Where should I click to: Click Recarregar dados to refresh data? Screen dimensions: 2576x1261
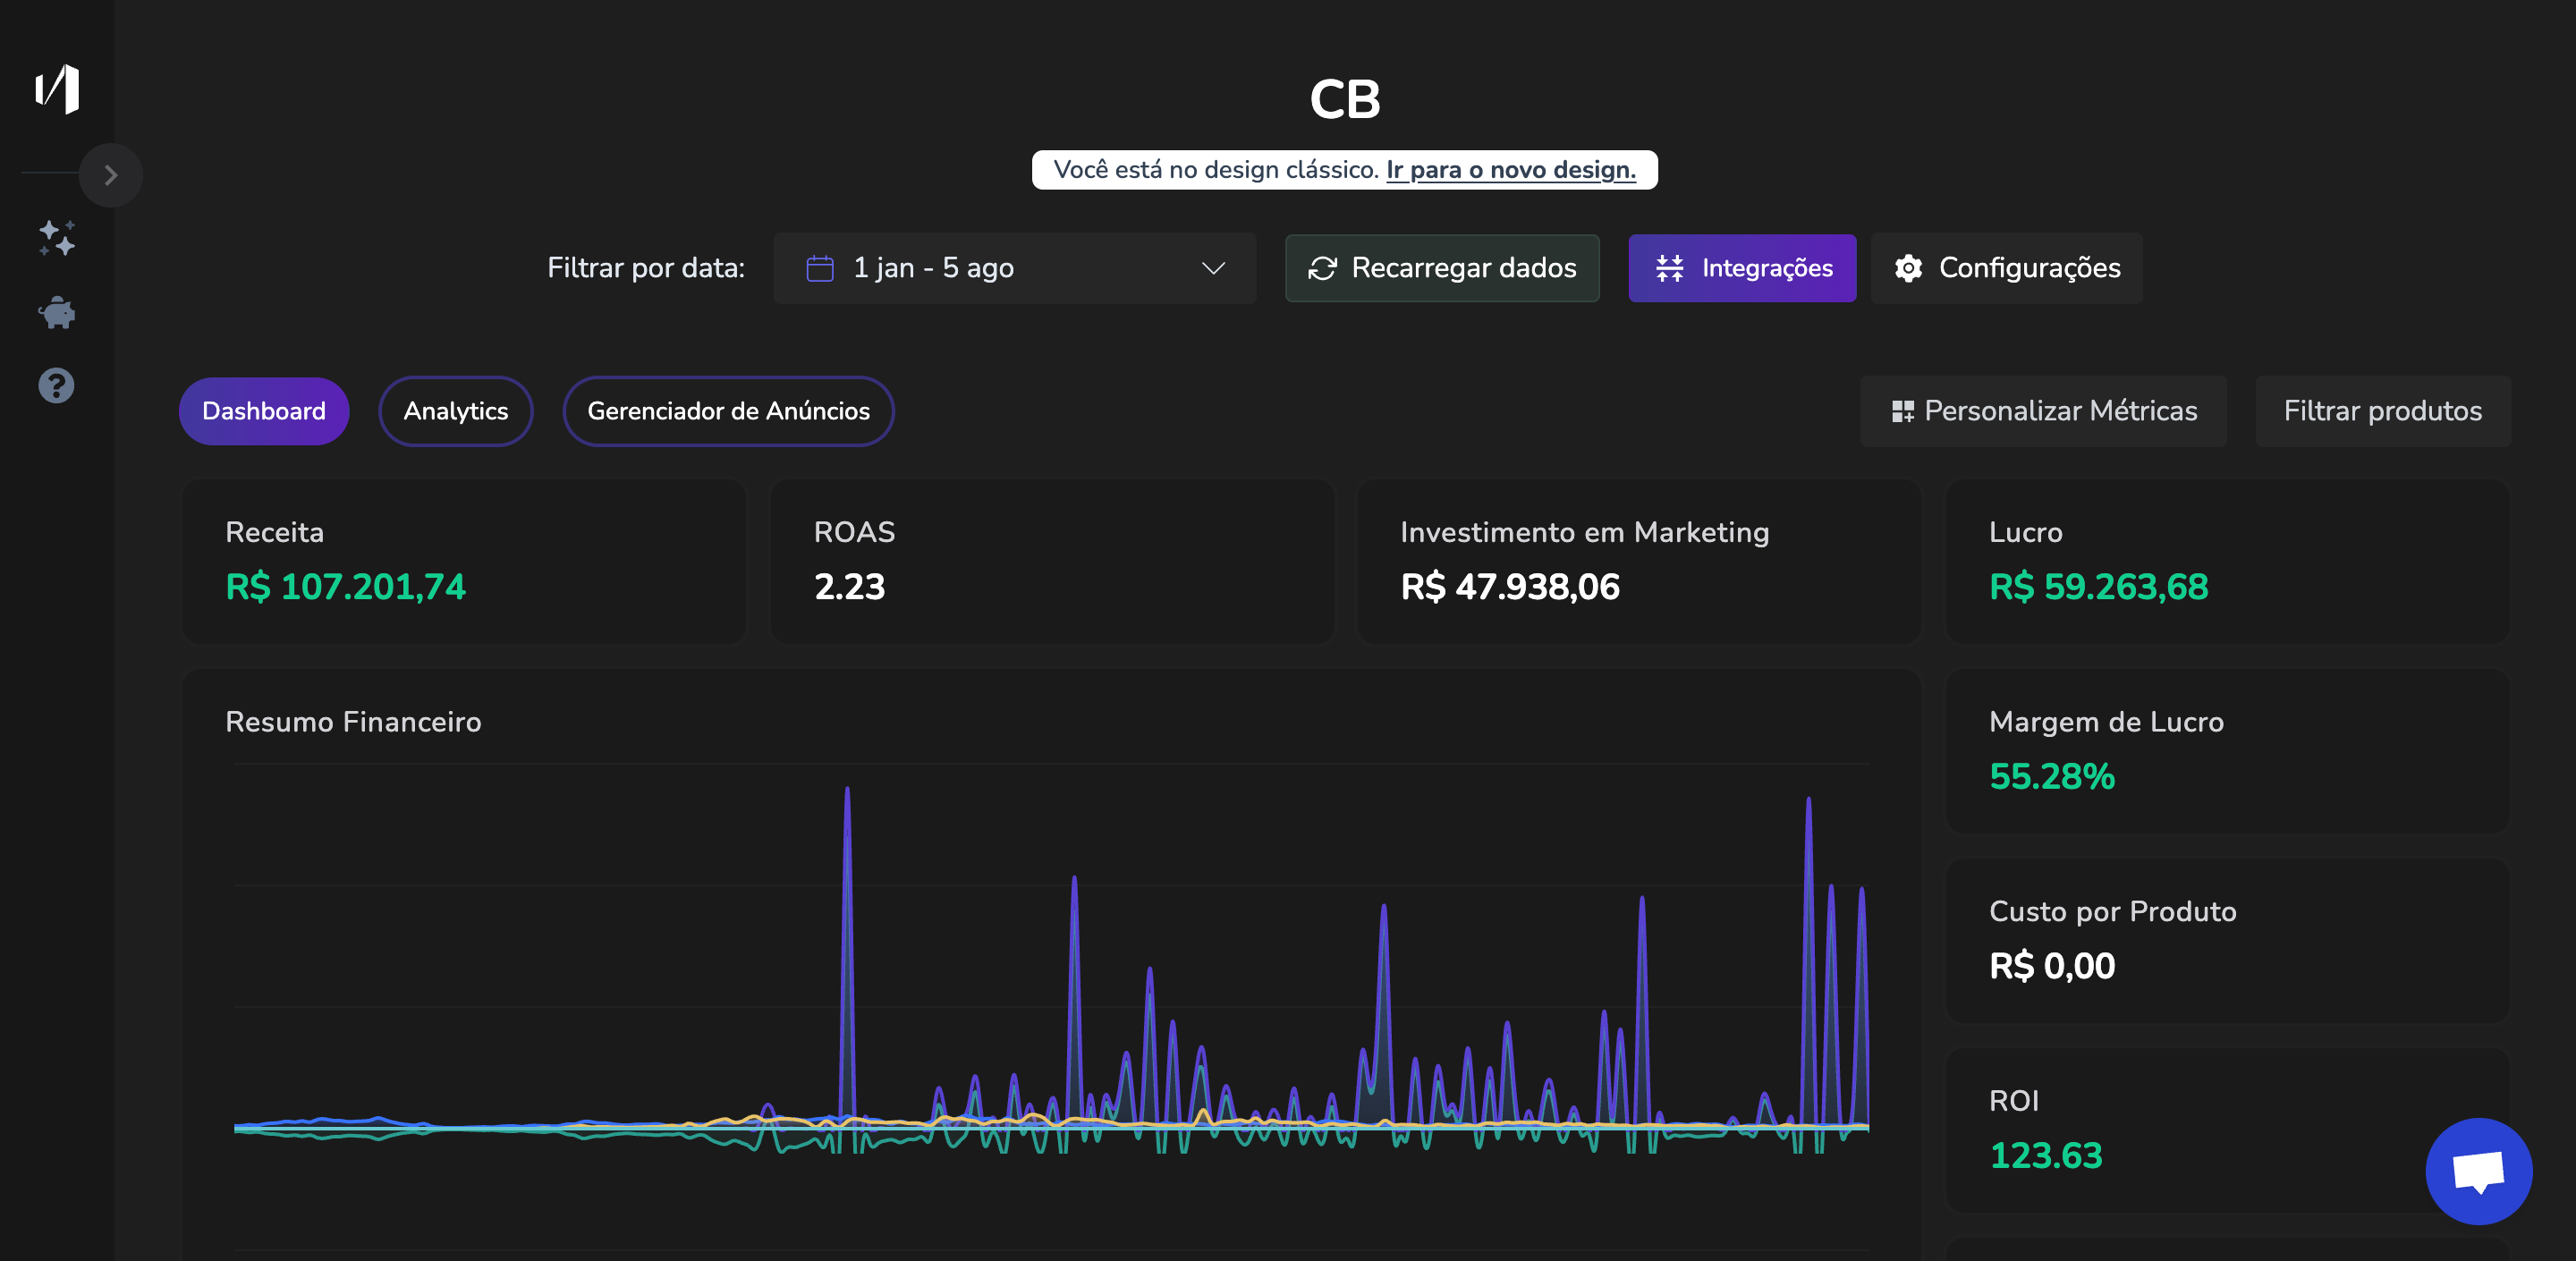click(1443, 267)
